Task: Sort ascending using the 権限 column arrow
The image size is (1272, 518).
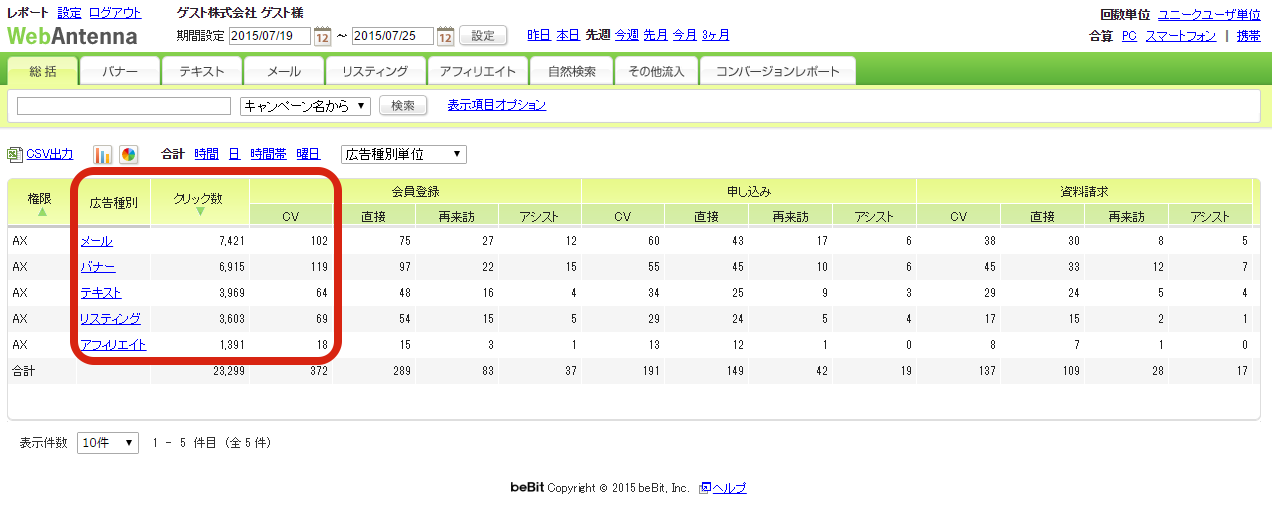Action: click(x=42, y=212)
